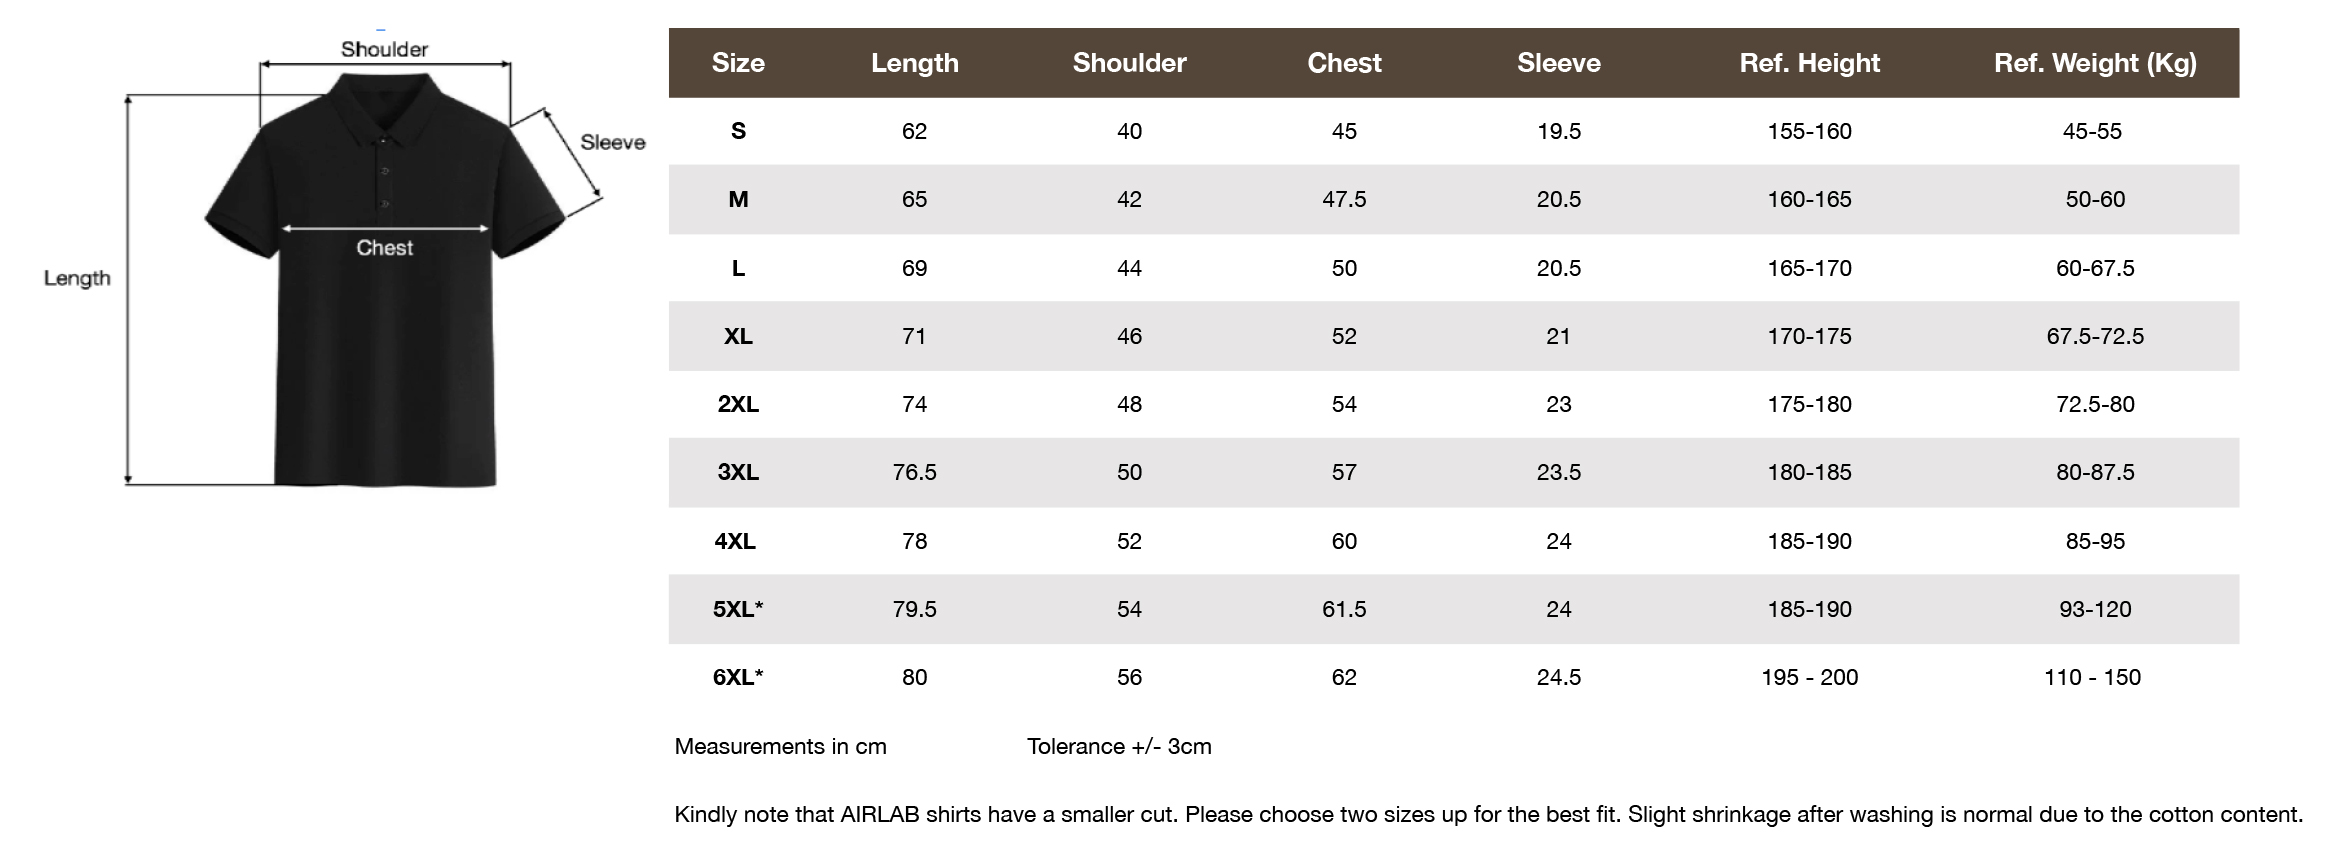Select the Length column header
This screenshot has height=849, width=2327.
(x=914, y=63)
